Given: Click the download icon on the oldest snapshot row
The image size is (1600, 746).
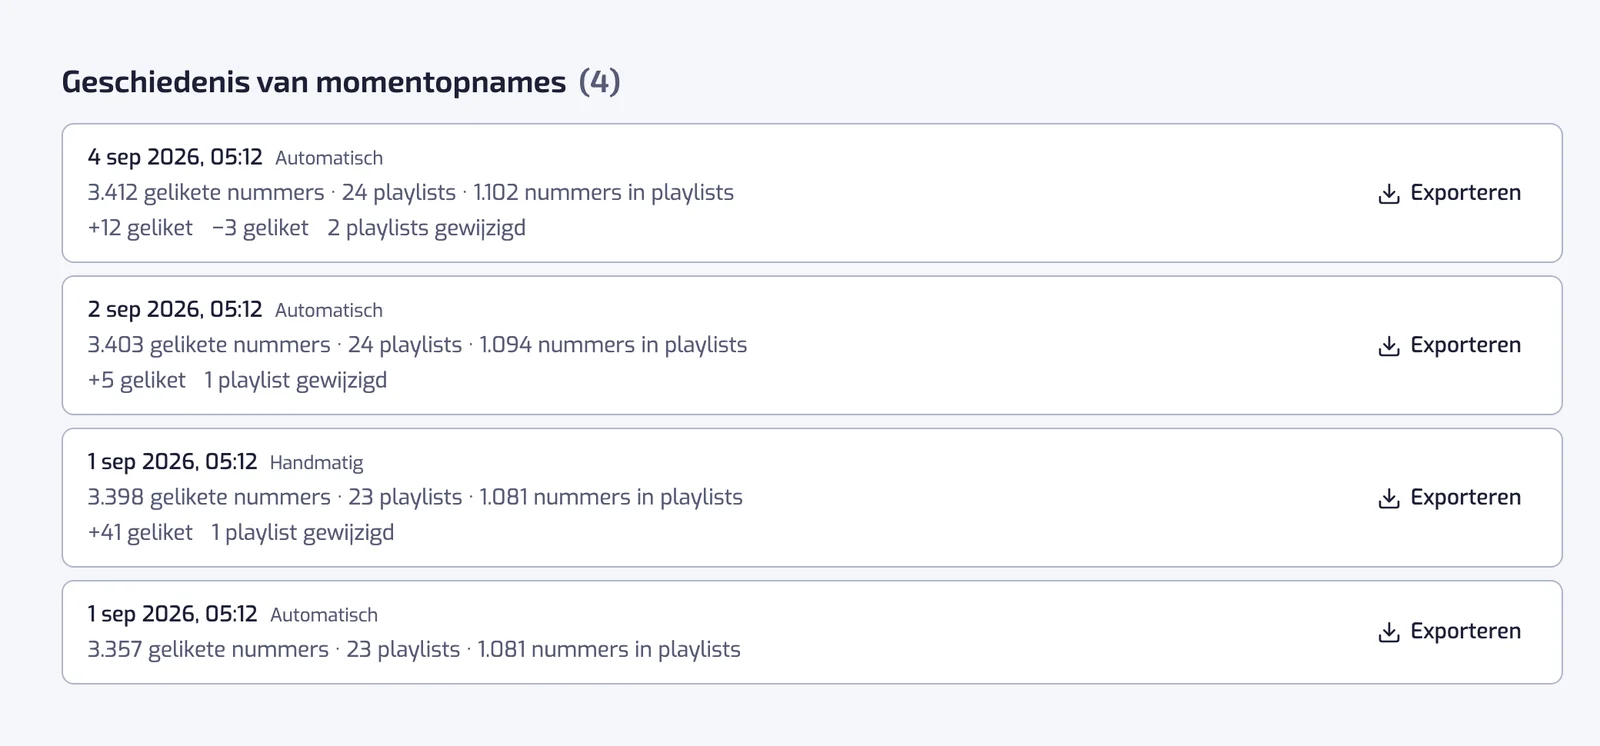Looking at the screenshot, I should (x=1388, y=632).
